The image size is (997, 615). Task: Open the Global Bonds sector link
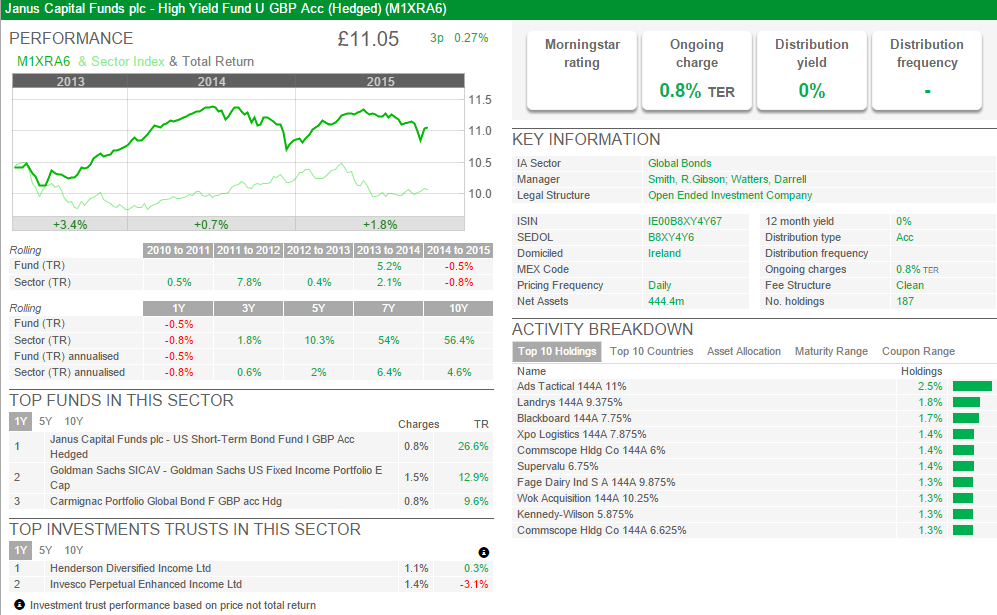(x=679, y=163)
